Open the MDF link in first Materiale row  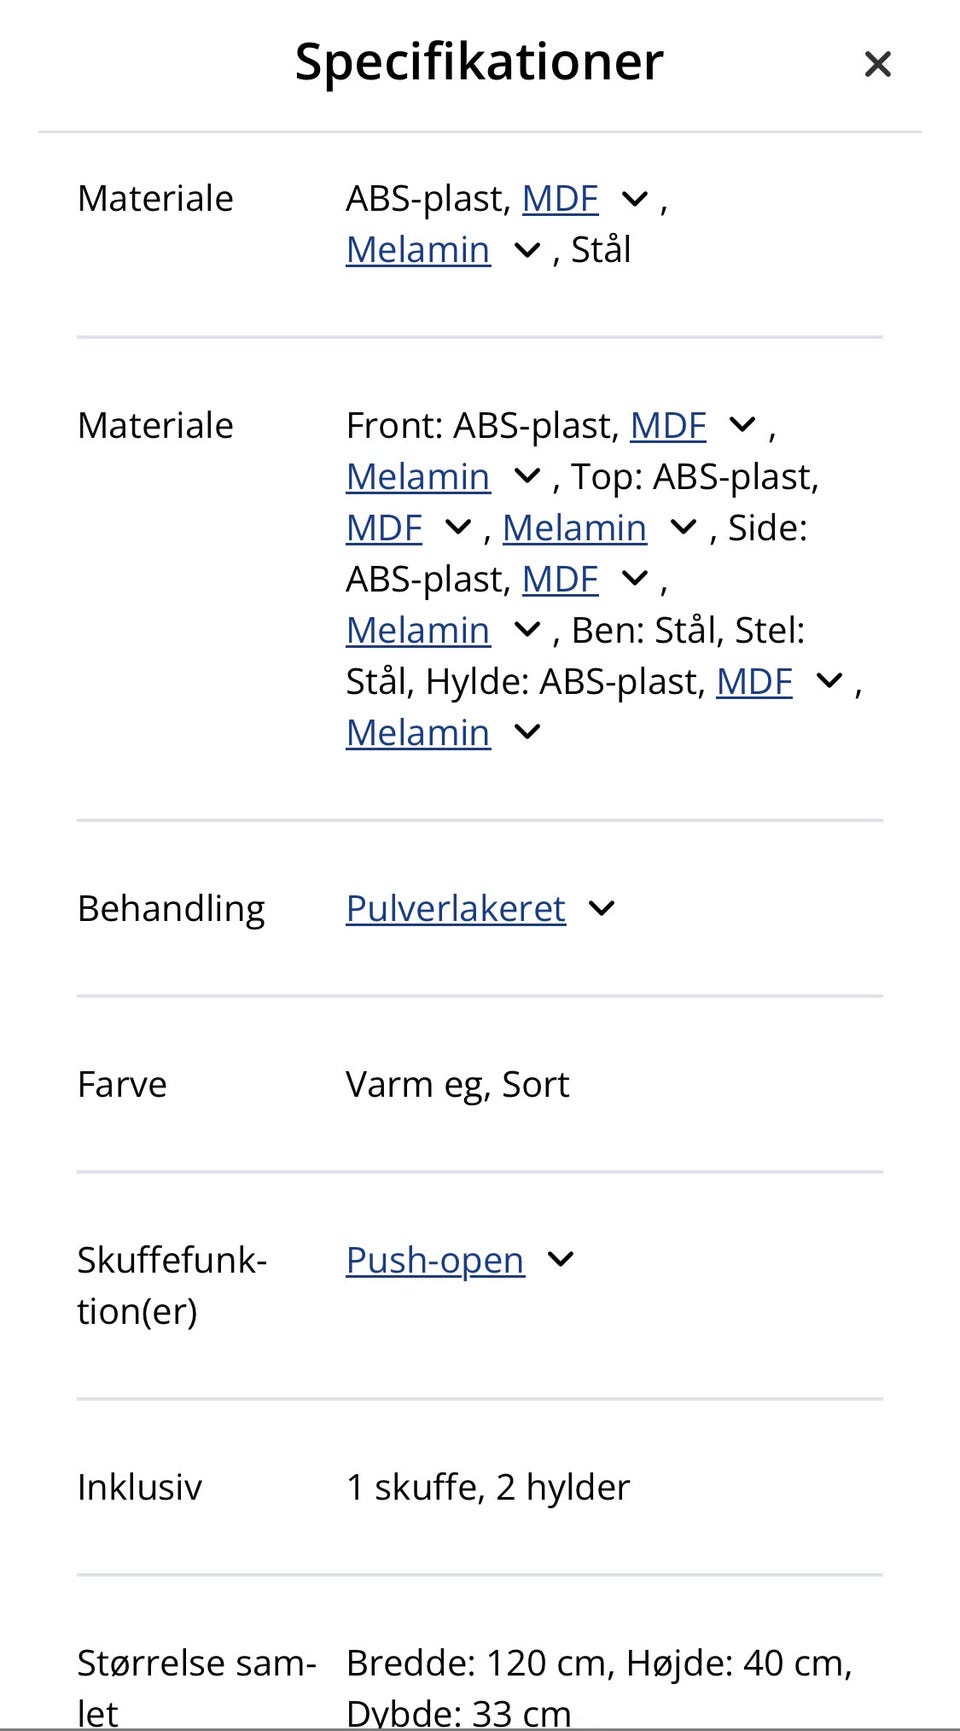click(560, 199)
